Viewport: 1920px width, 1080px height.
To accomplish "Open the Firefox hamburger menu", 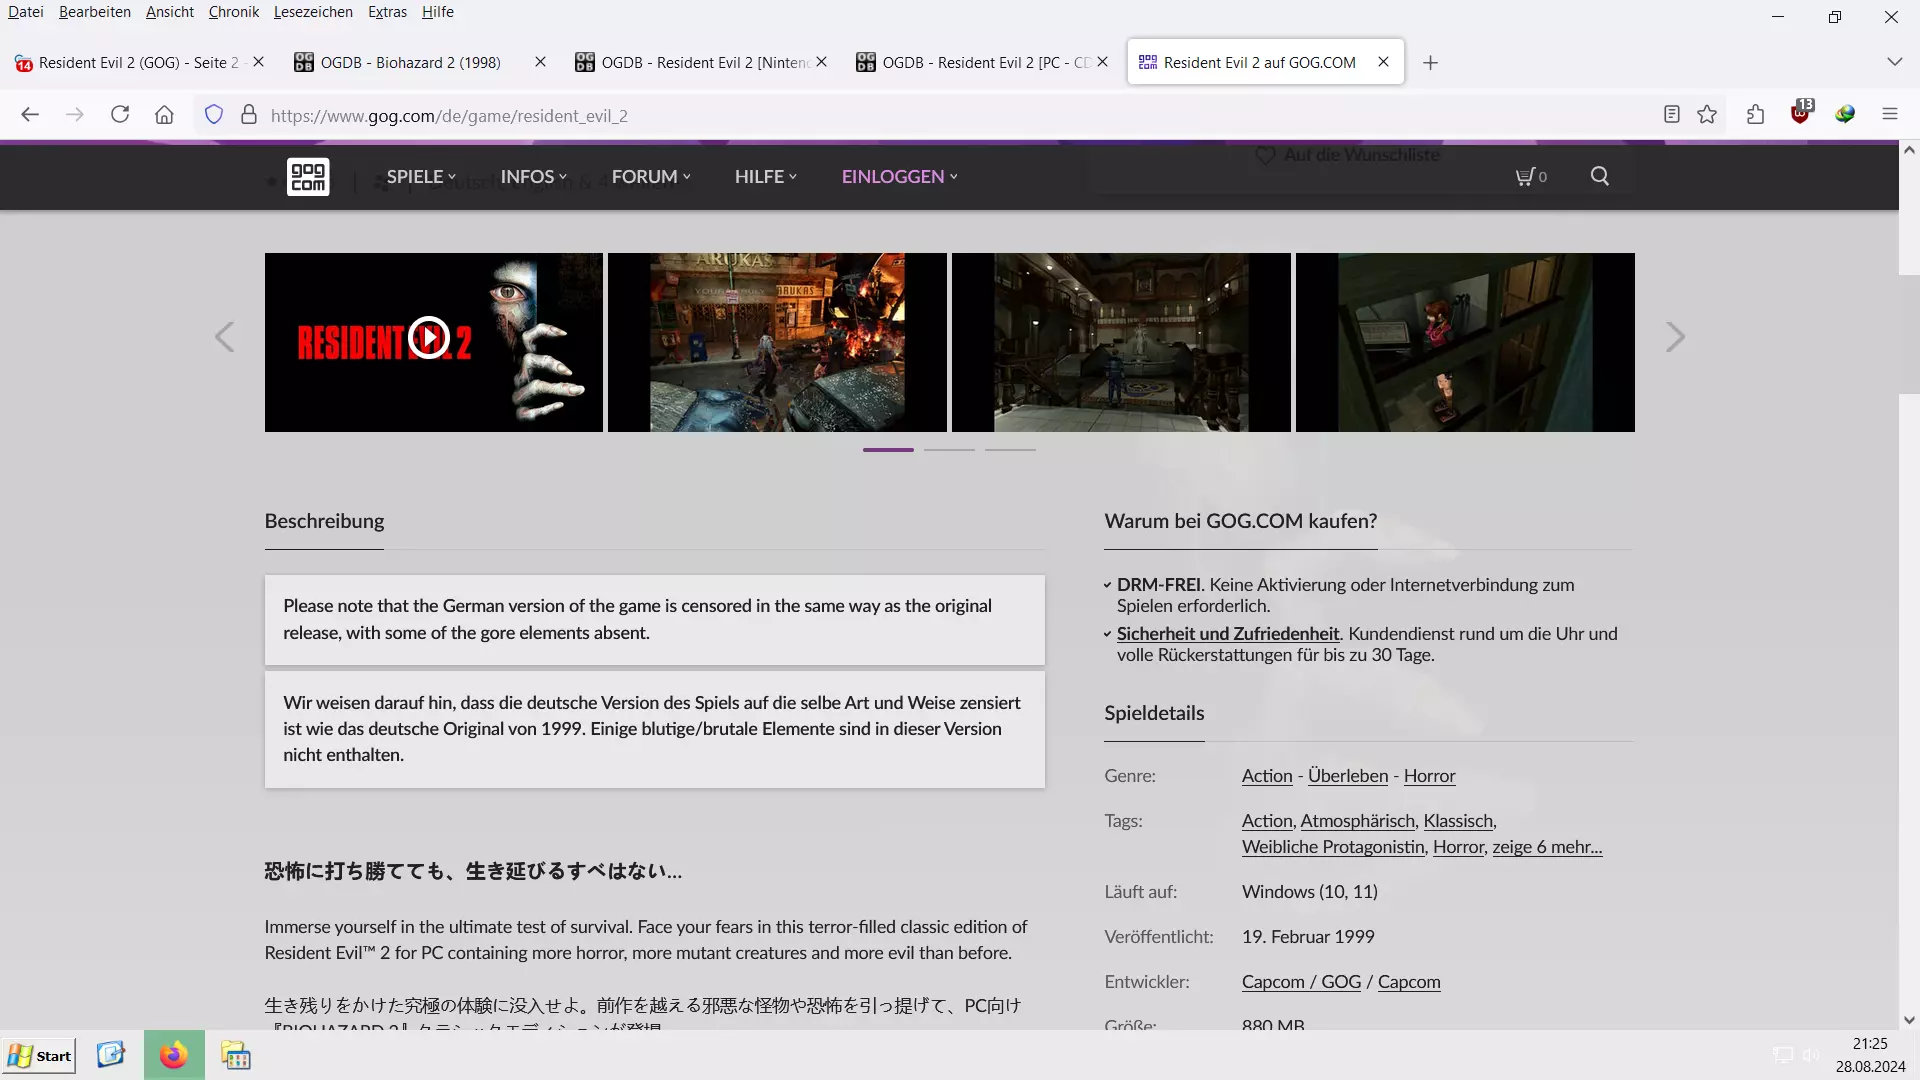I will (x=1890, y=115).
